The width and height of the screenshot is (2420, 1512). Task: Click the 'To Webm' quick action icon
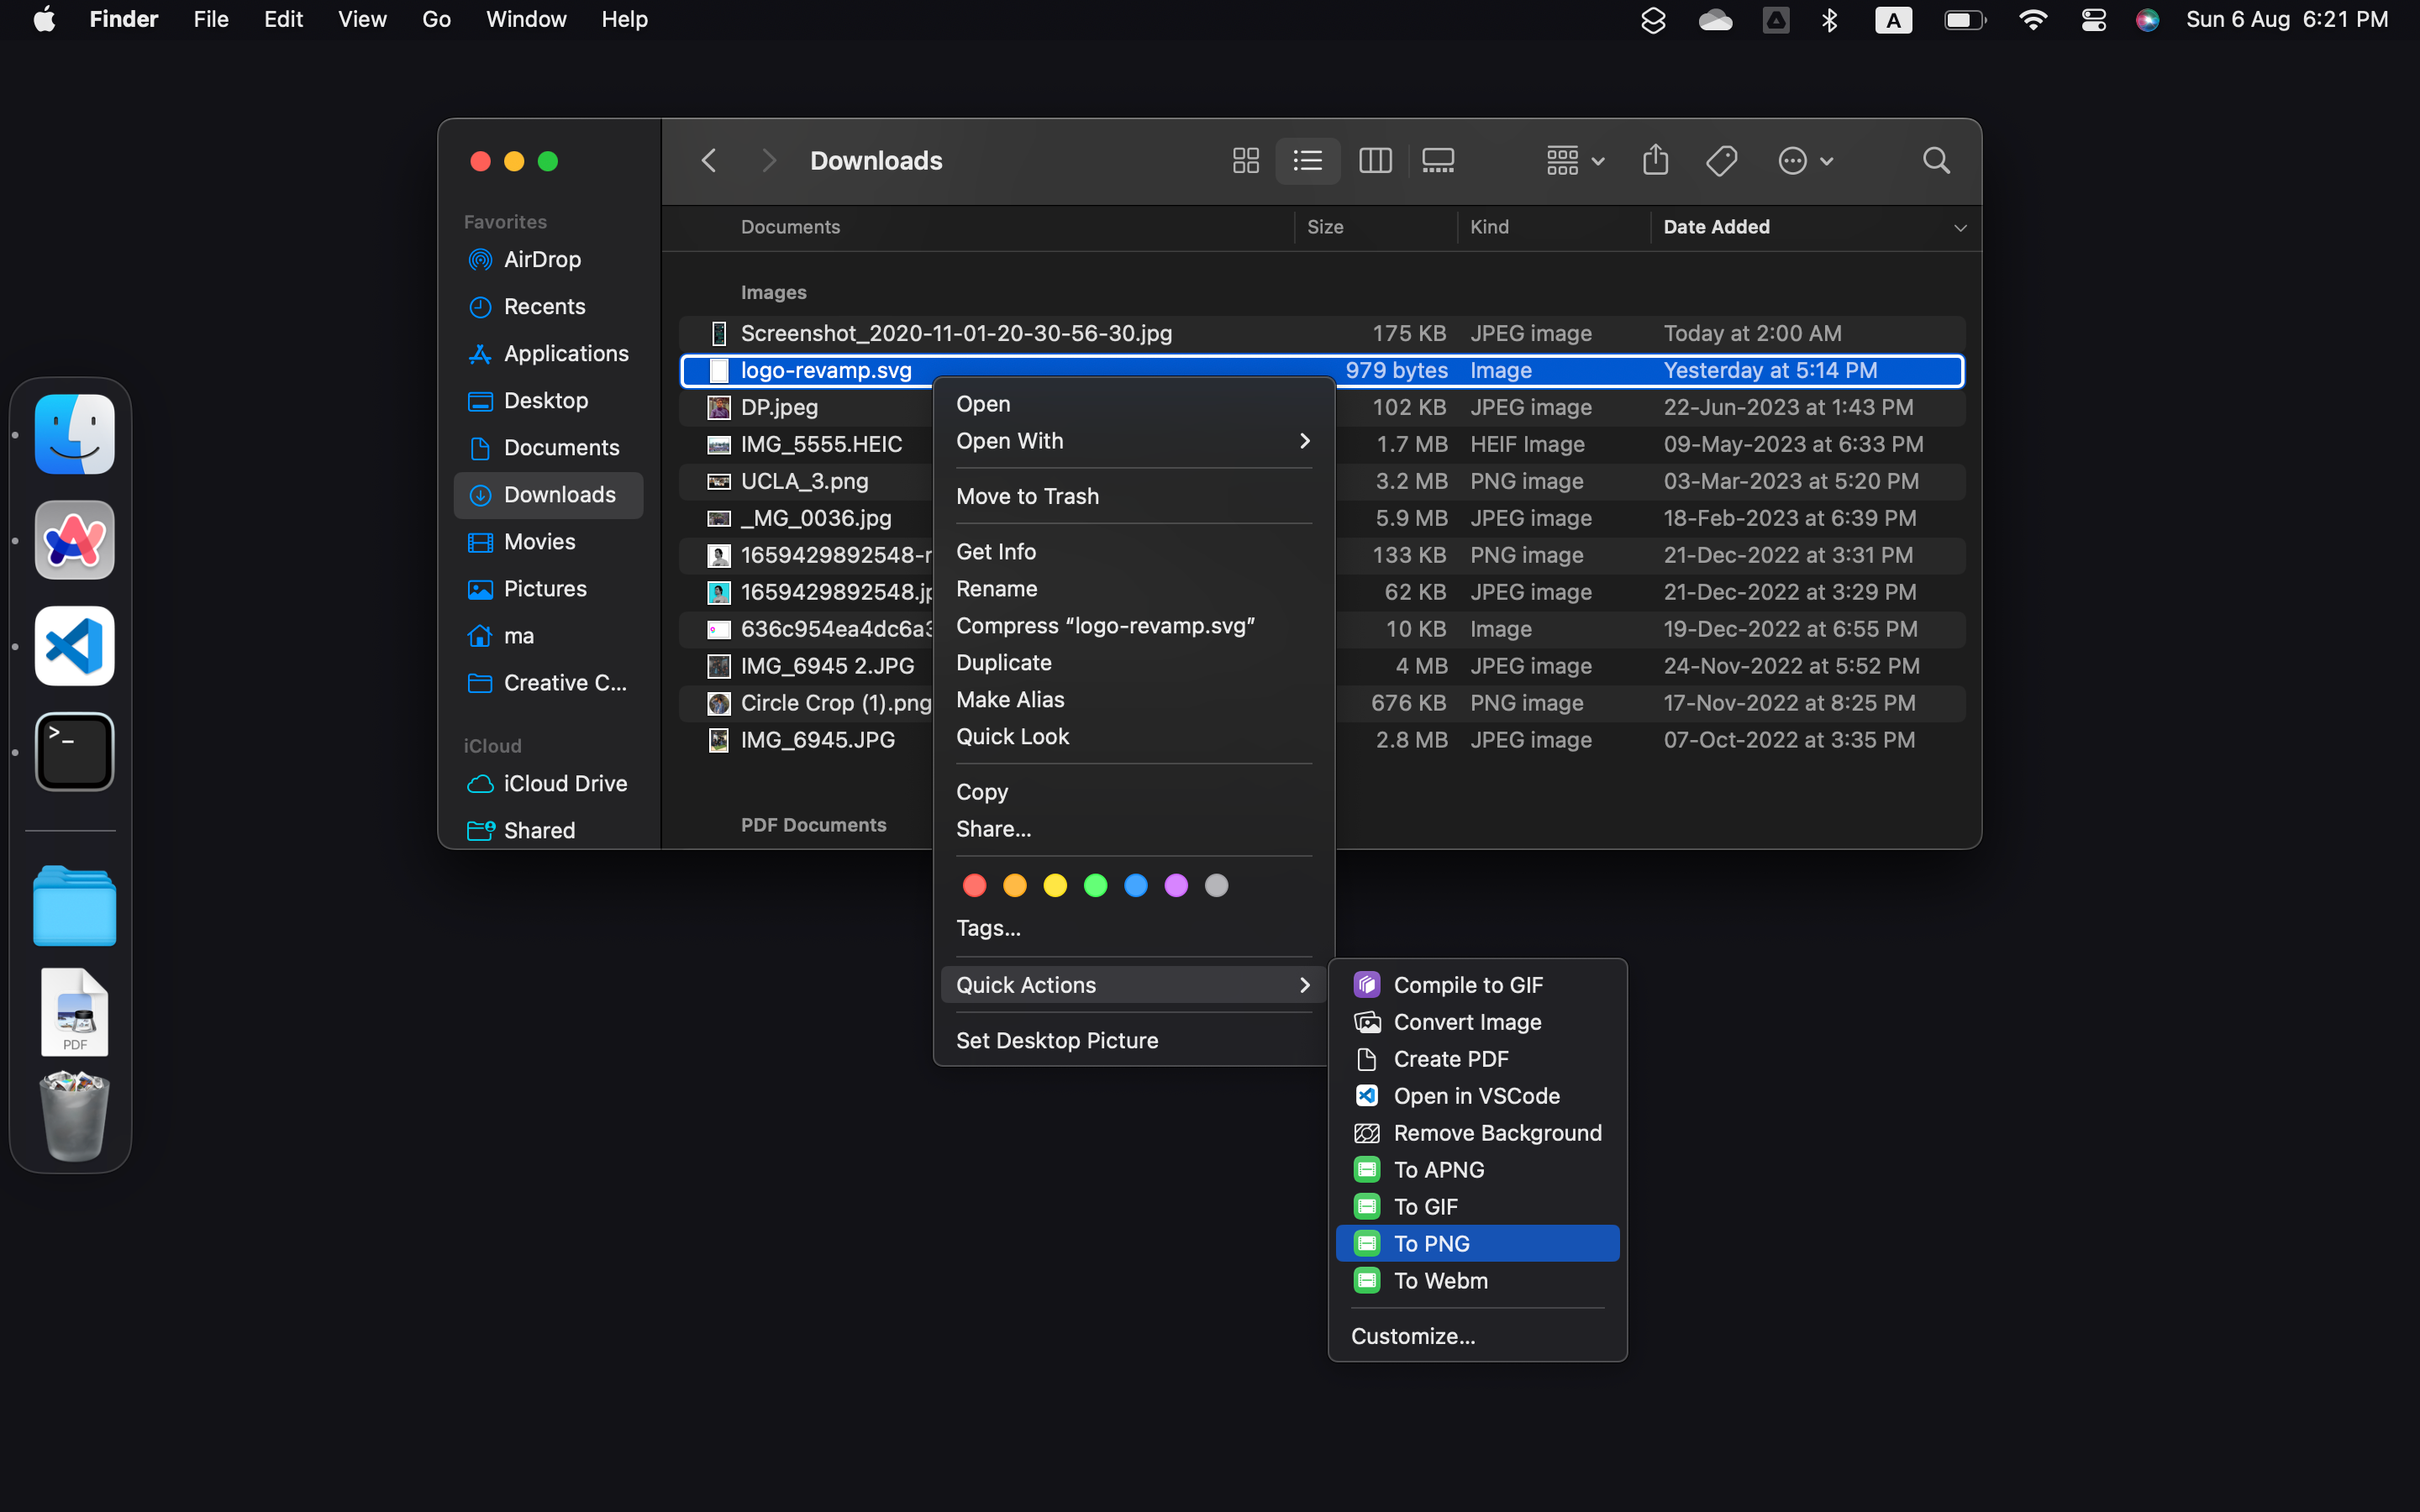tap(1368, 1280)
